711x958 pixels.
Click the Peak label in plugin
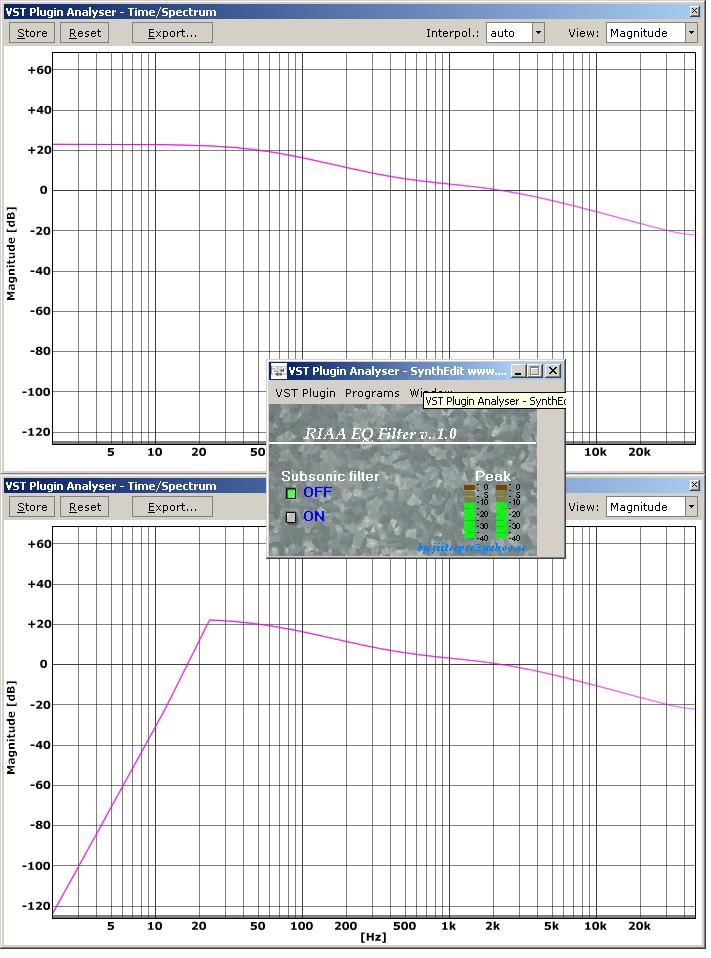[x=493, y=476]
